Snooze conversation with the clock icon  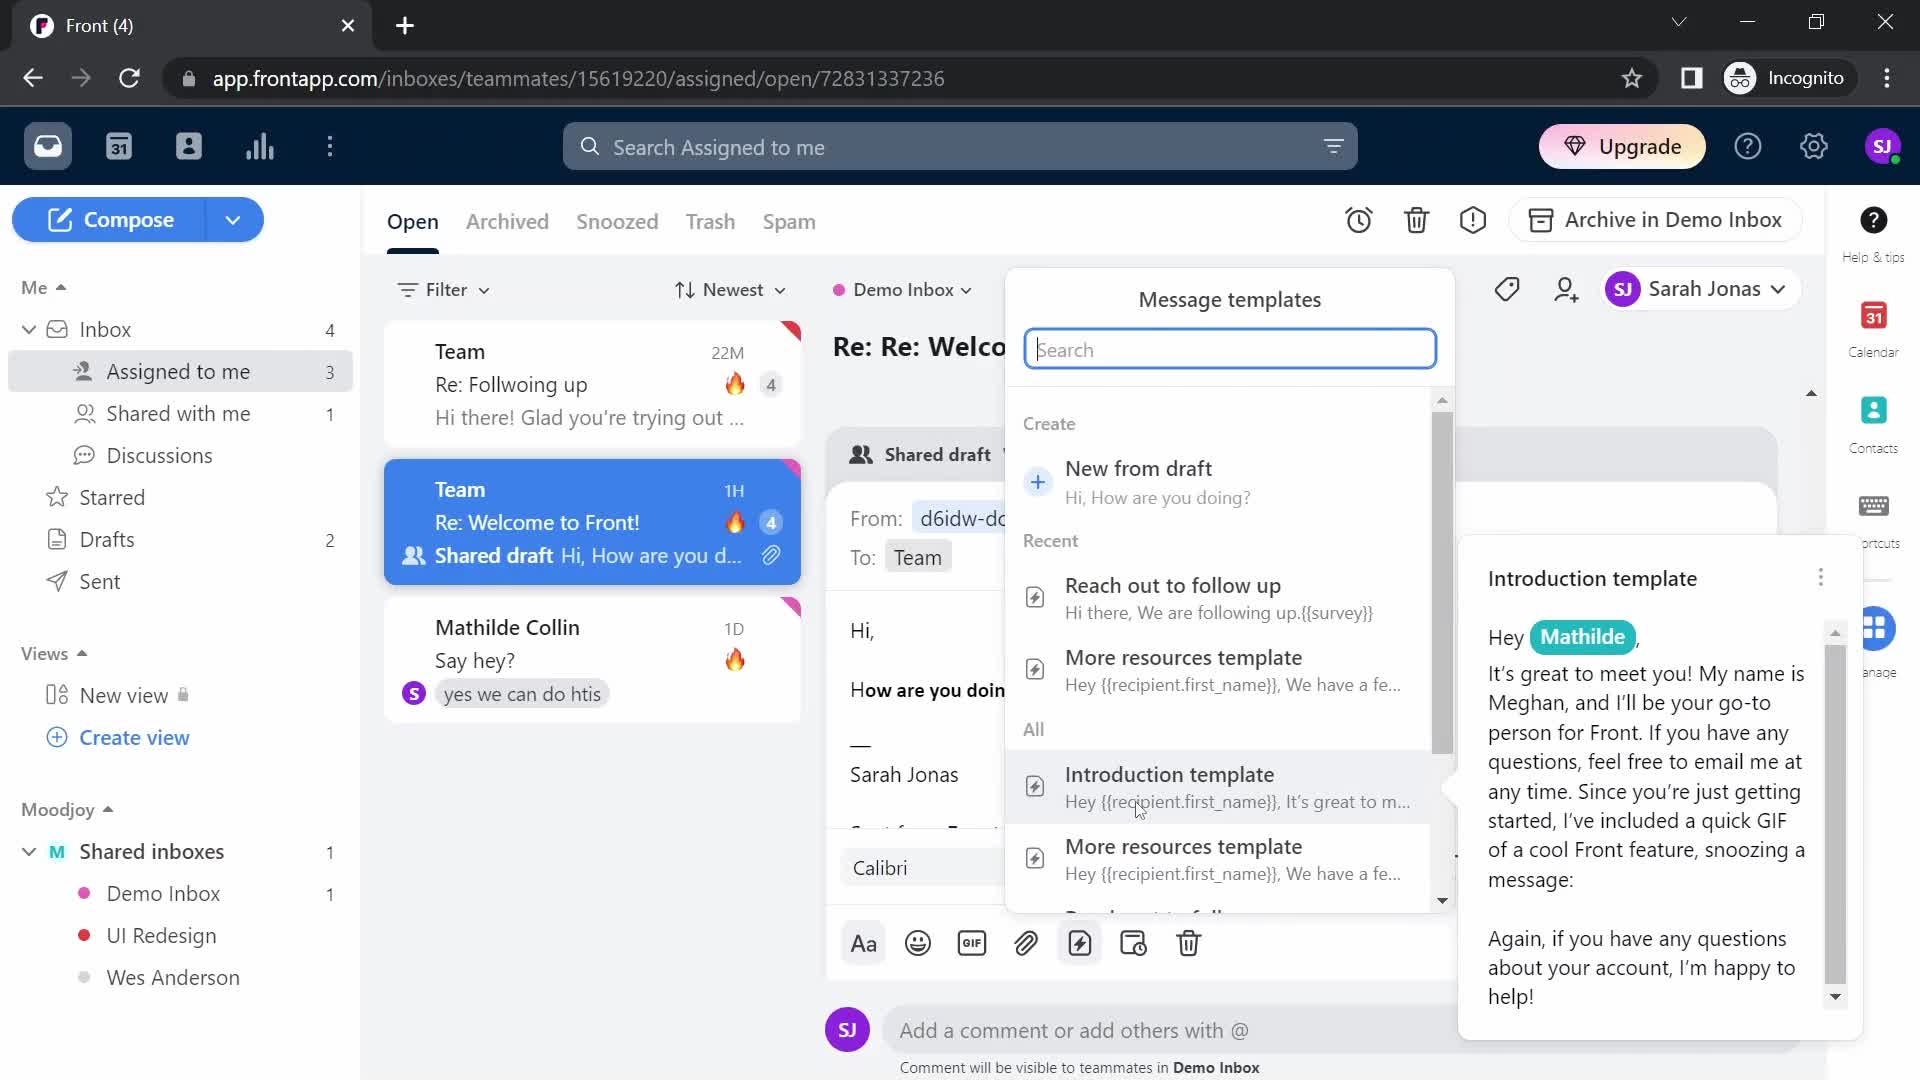[x=1359, y=220]
